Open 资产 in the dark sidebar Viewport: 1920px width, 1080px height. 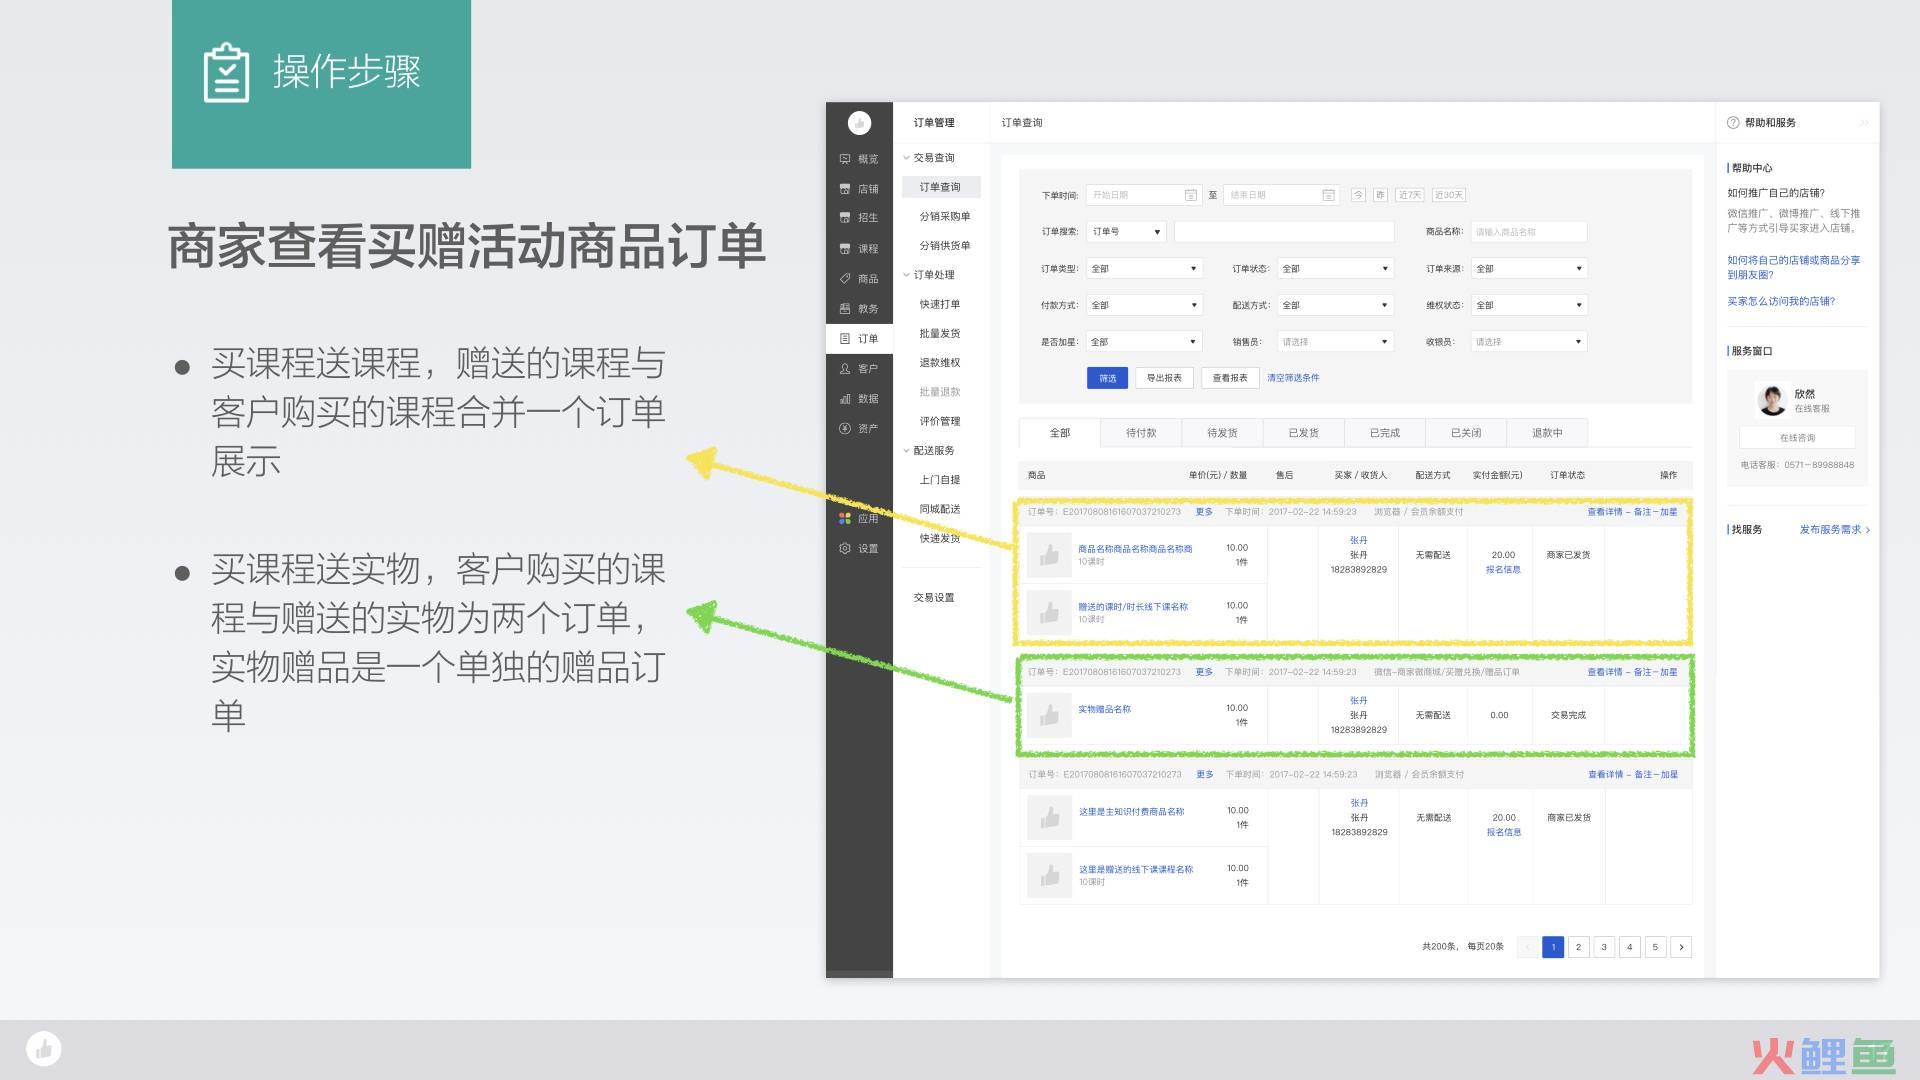click(x=859, y=428)
